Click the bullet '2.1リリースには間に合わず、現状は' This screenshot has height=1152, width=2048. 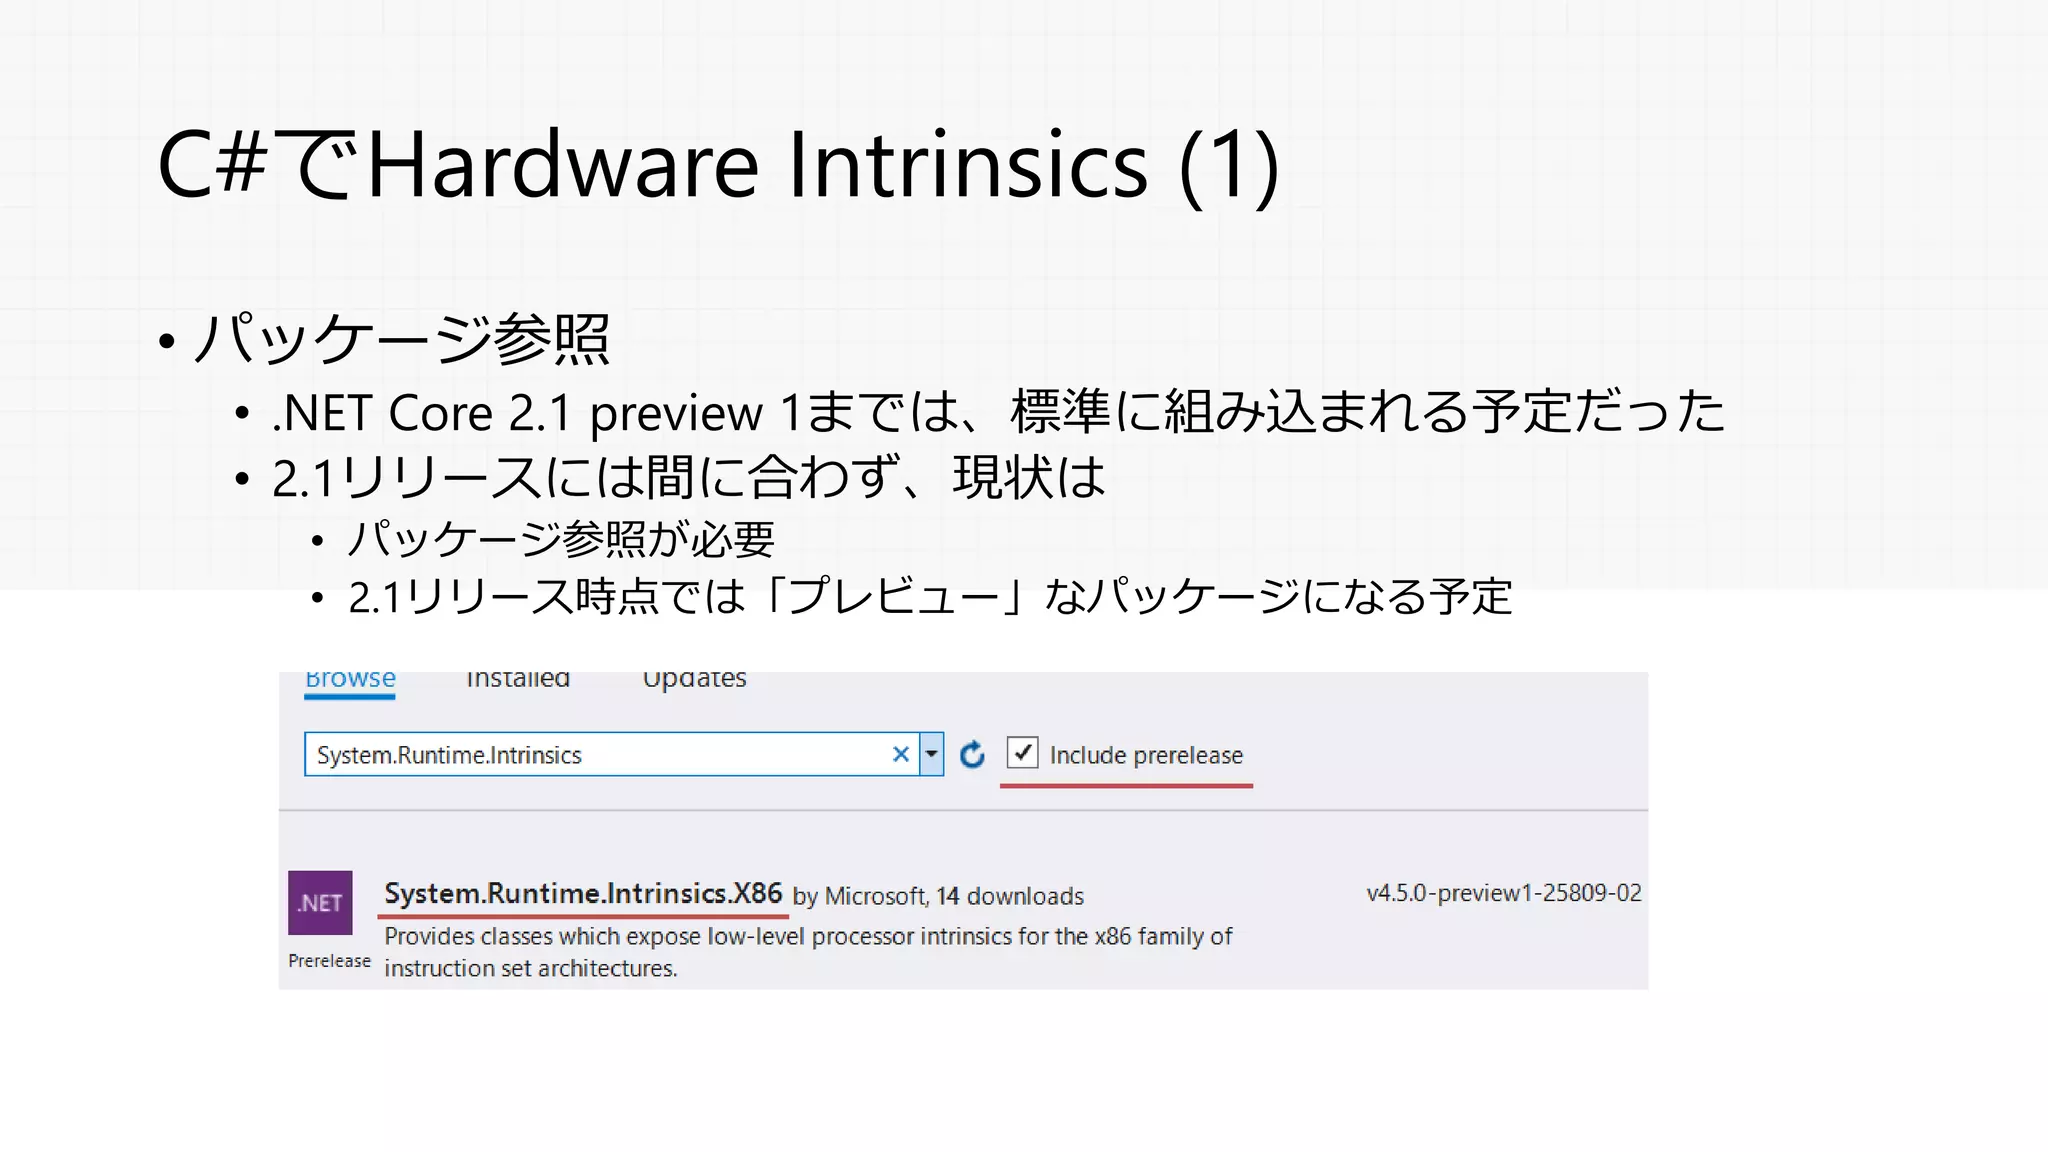689,477
